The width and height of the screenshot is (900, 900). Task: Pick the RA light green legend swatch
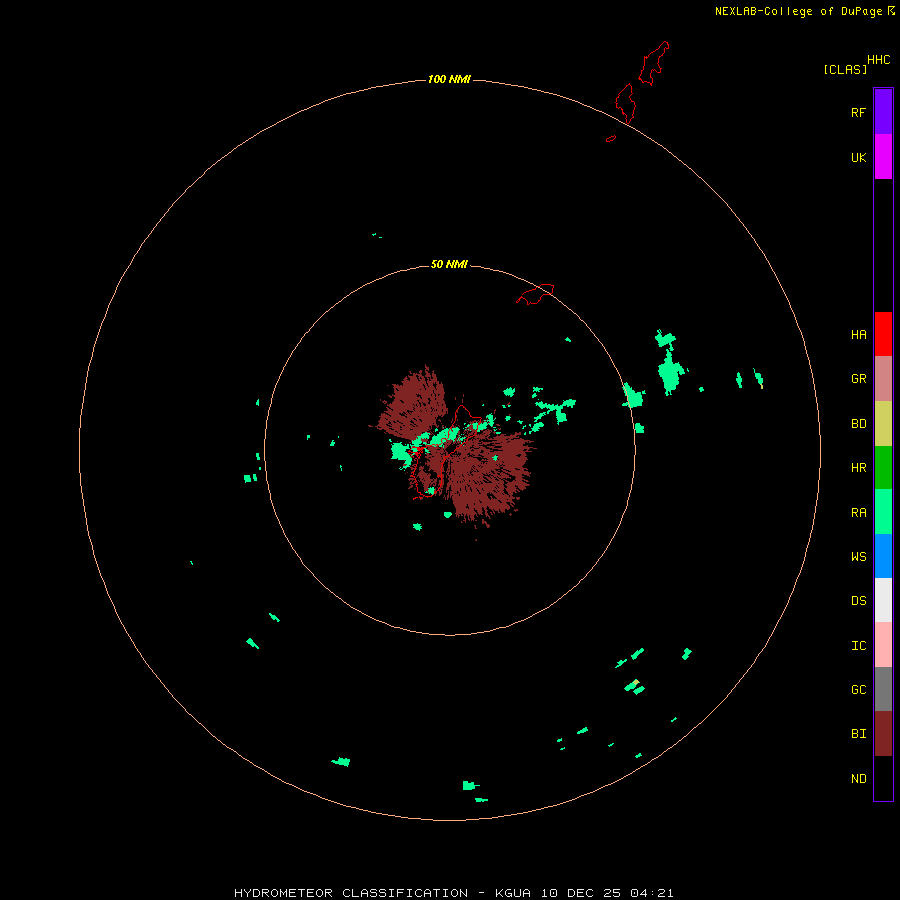[883, 512]
